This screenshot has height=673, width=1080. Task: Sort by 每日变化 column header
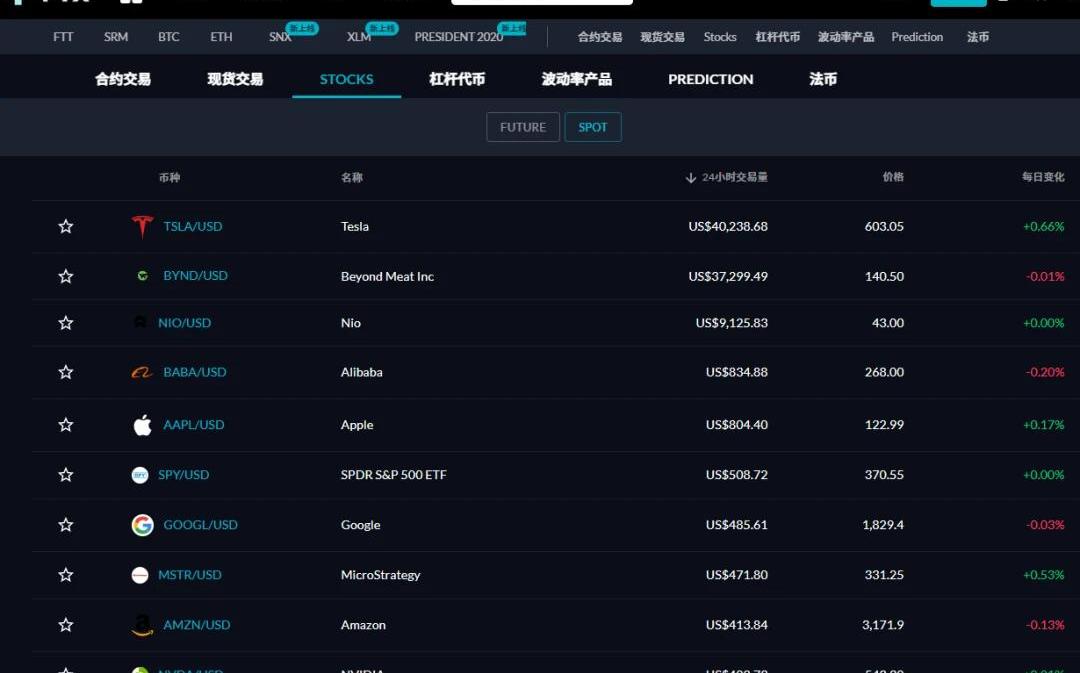point(1042,177)
